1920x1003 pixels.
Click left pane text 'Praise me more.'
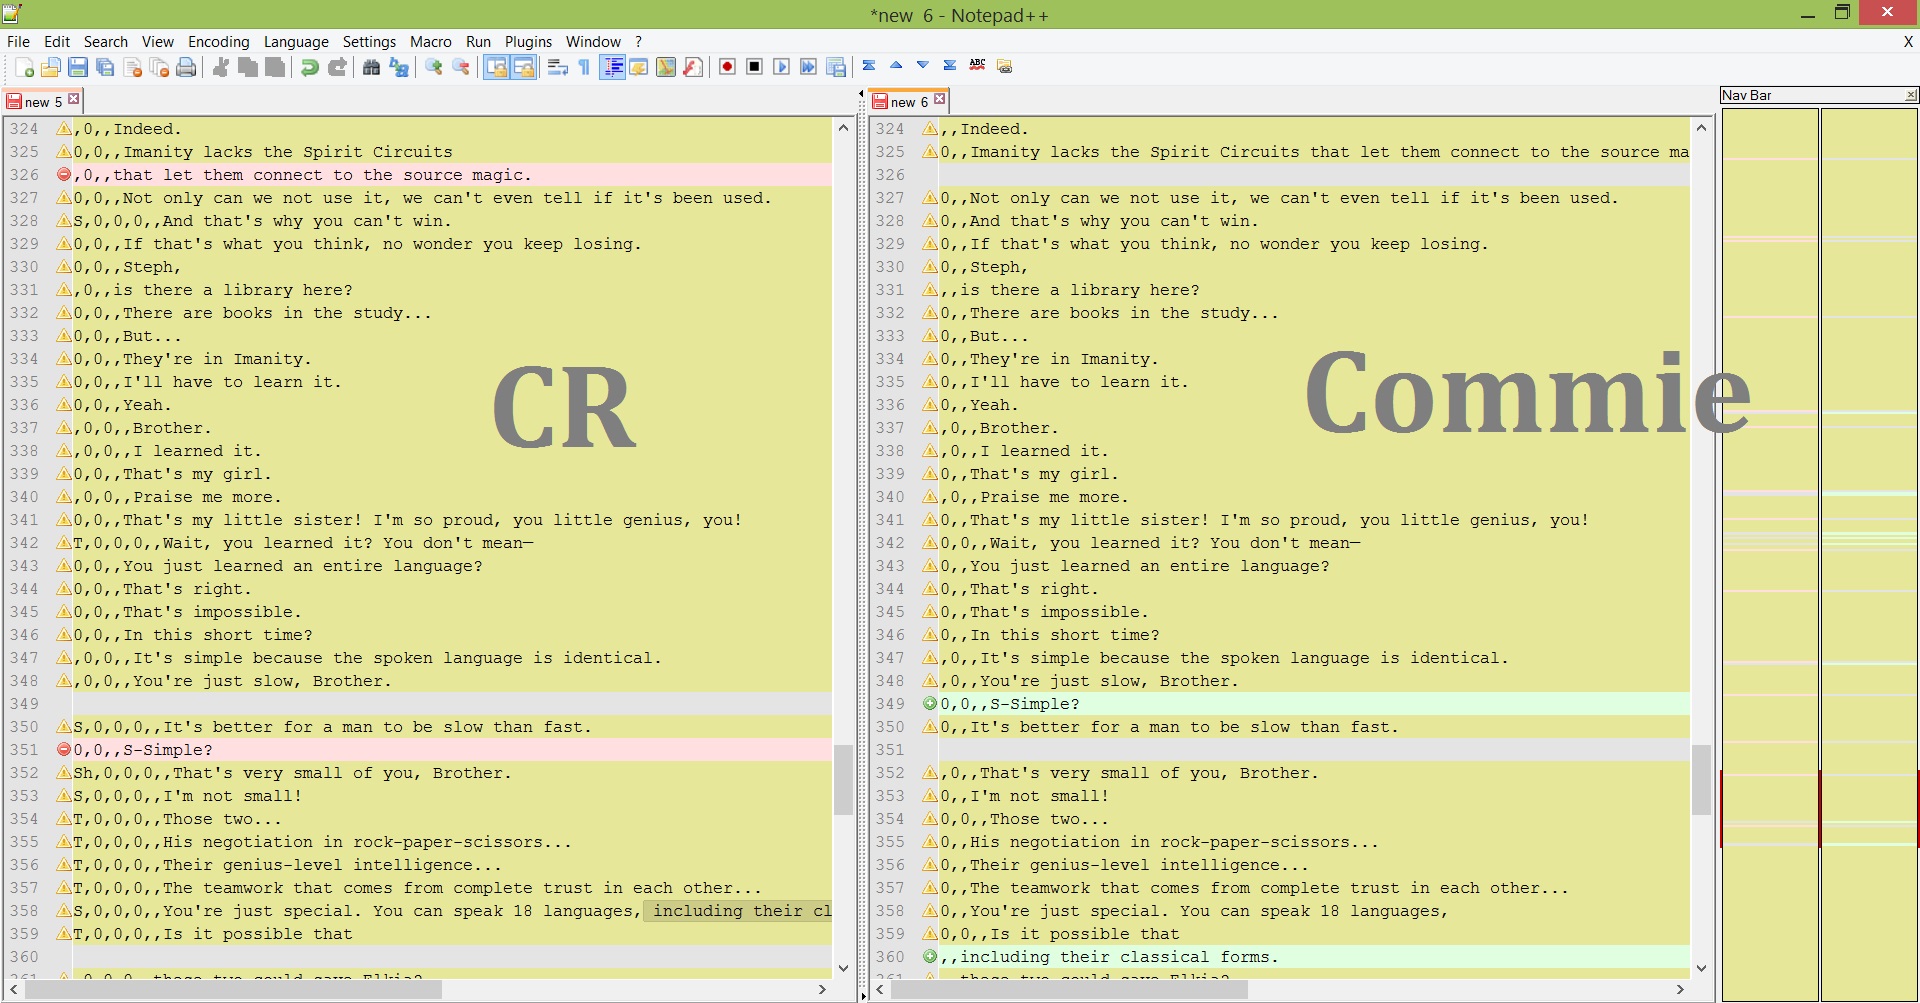pyautogui.click(x=207, y=497)
